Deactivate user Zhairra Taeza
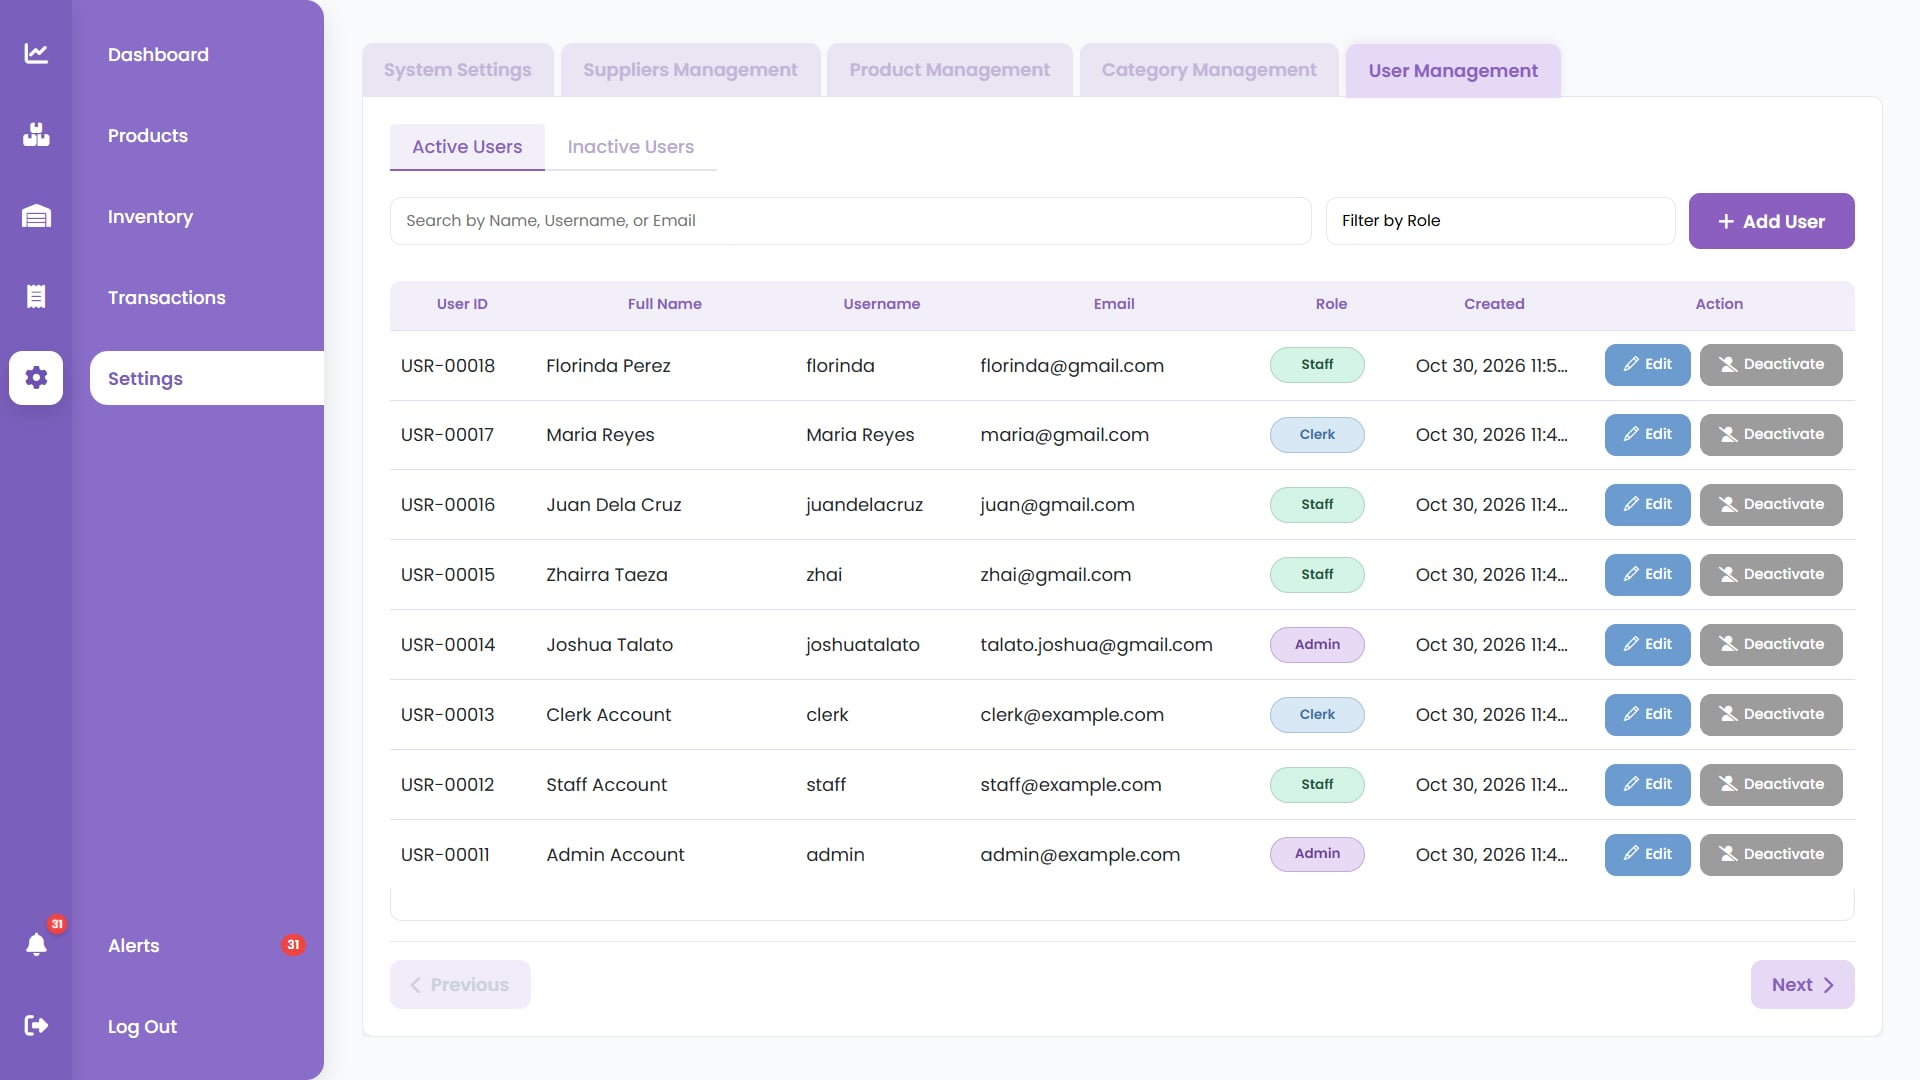The image size is (1920, 1080). tap(1771, 575)
